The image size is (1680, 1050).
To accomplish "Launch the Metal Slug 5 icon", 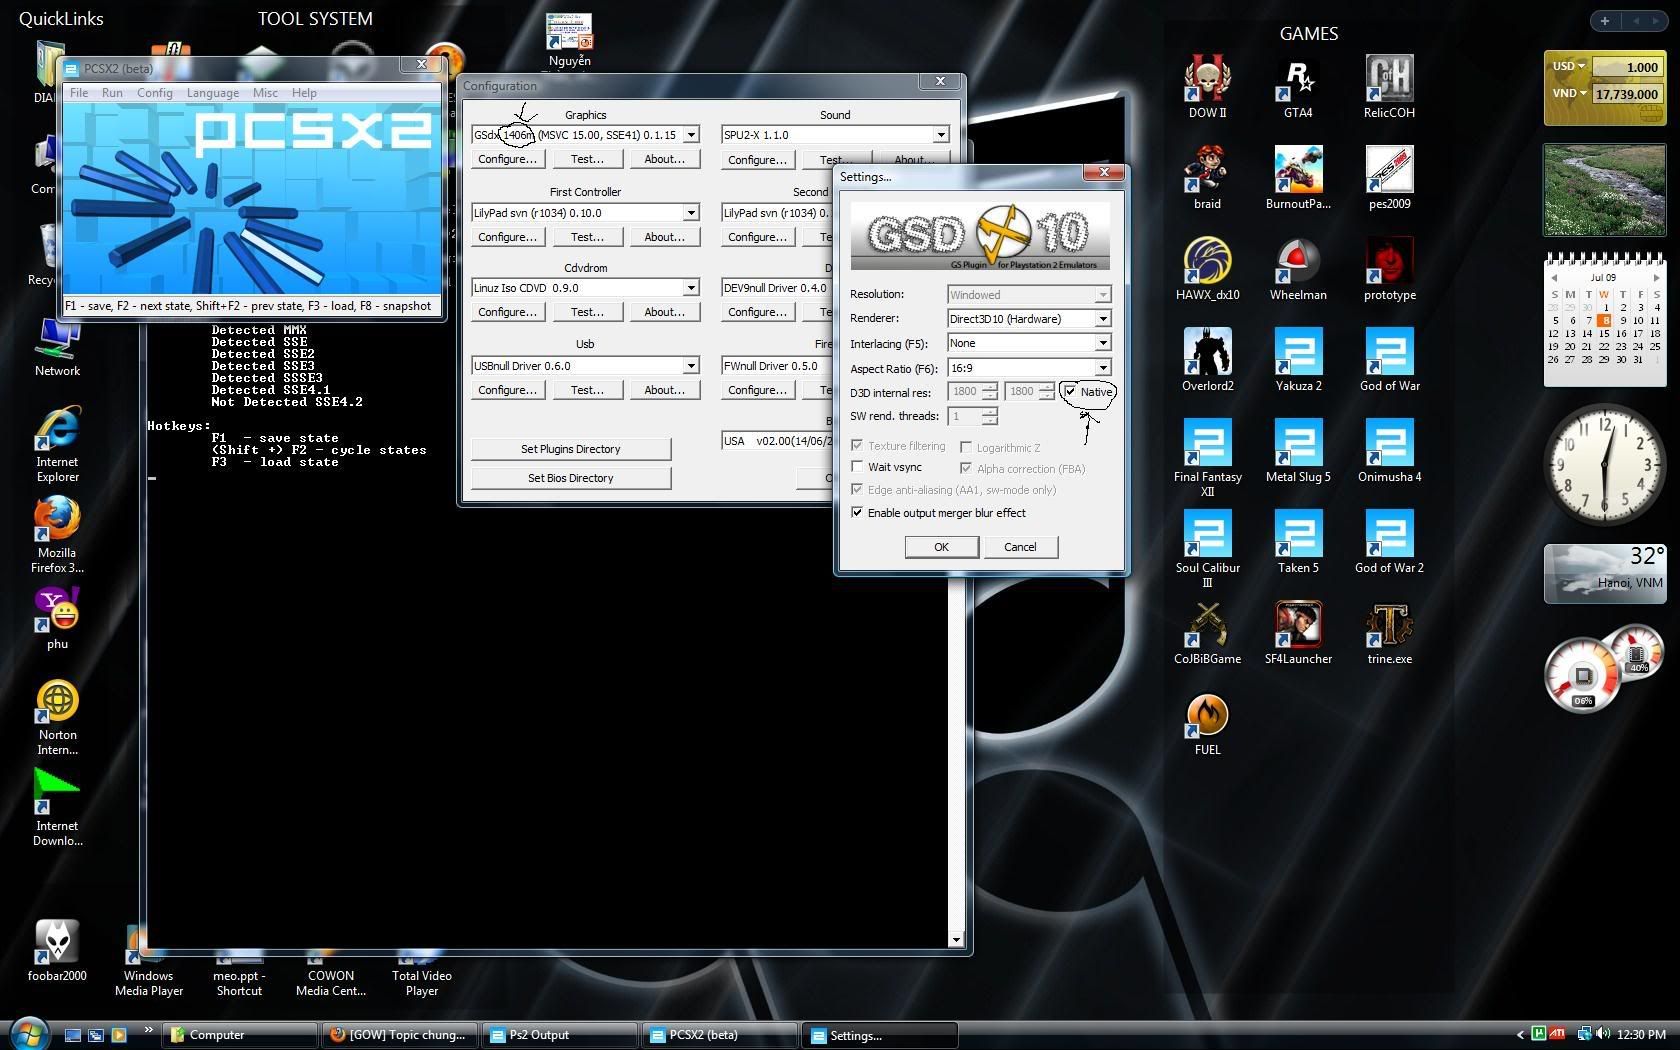I will (1298, 450).
